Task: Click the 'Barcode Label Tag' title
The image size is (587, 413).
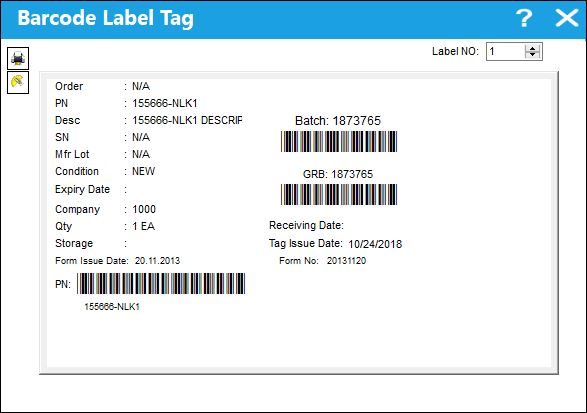Action: click(106, 18)
